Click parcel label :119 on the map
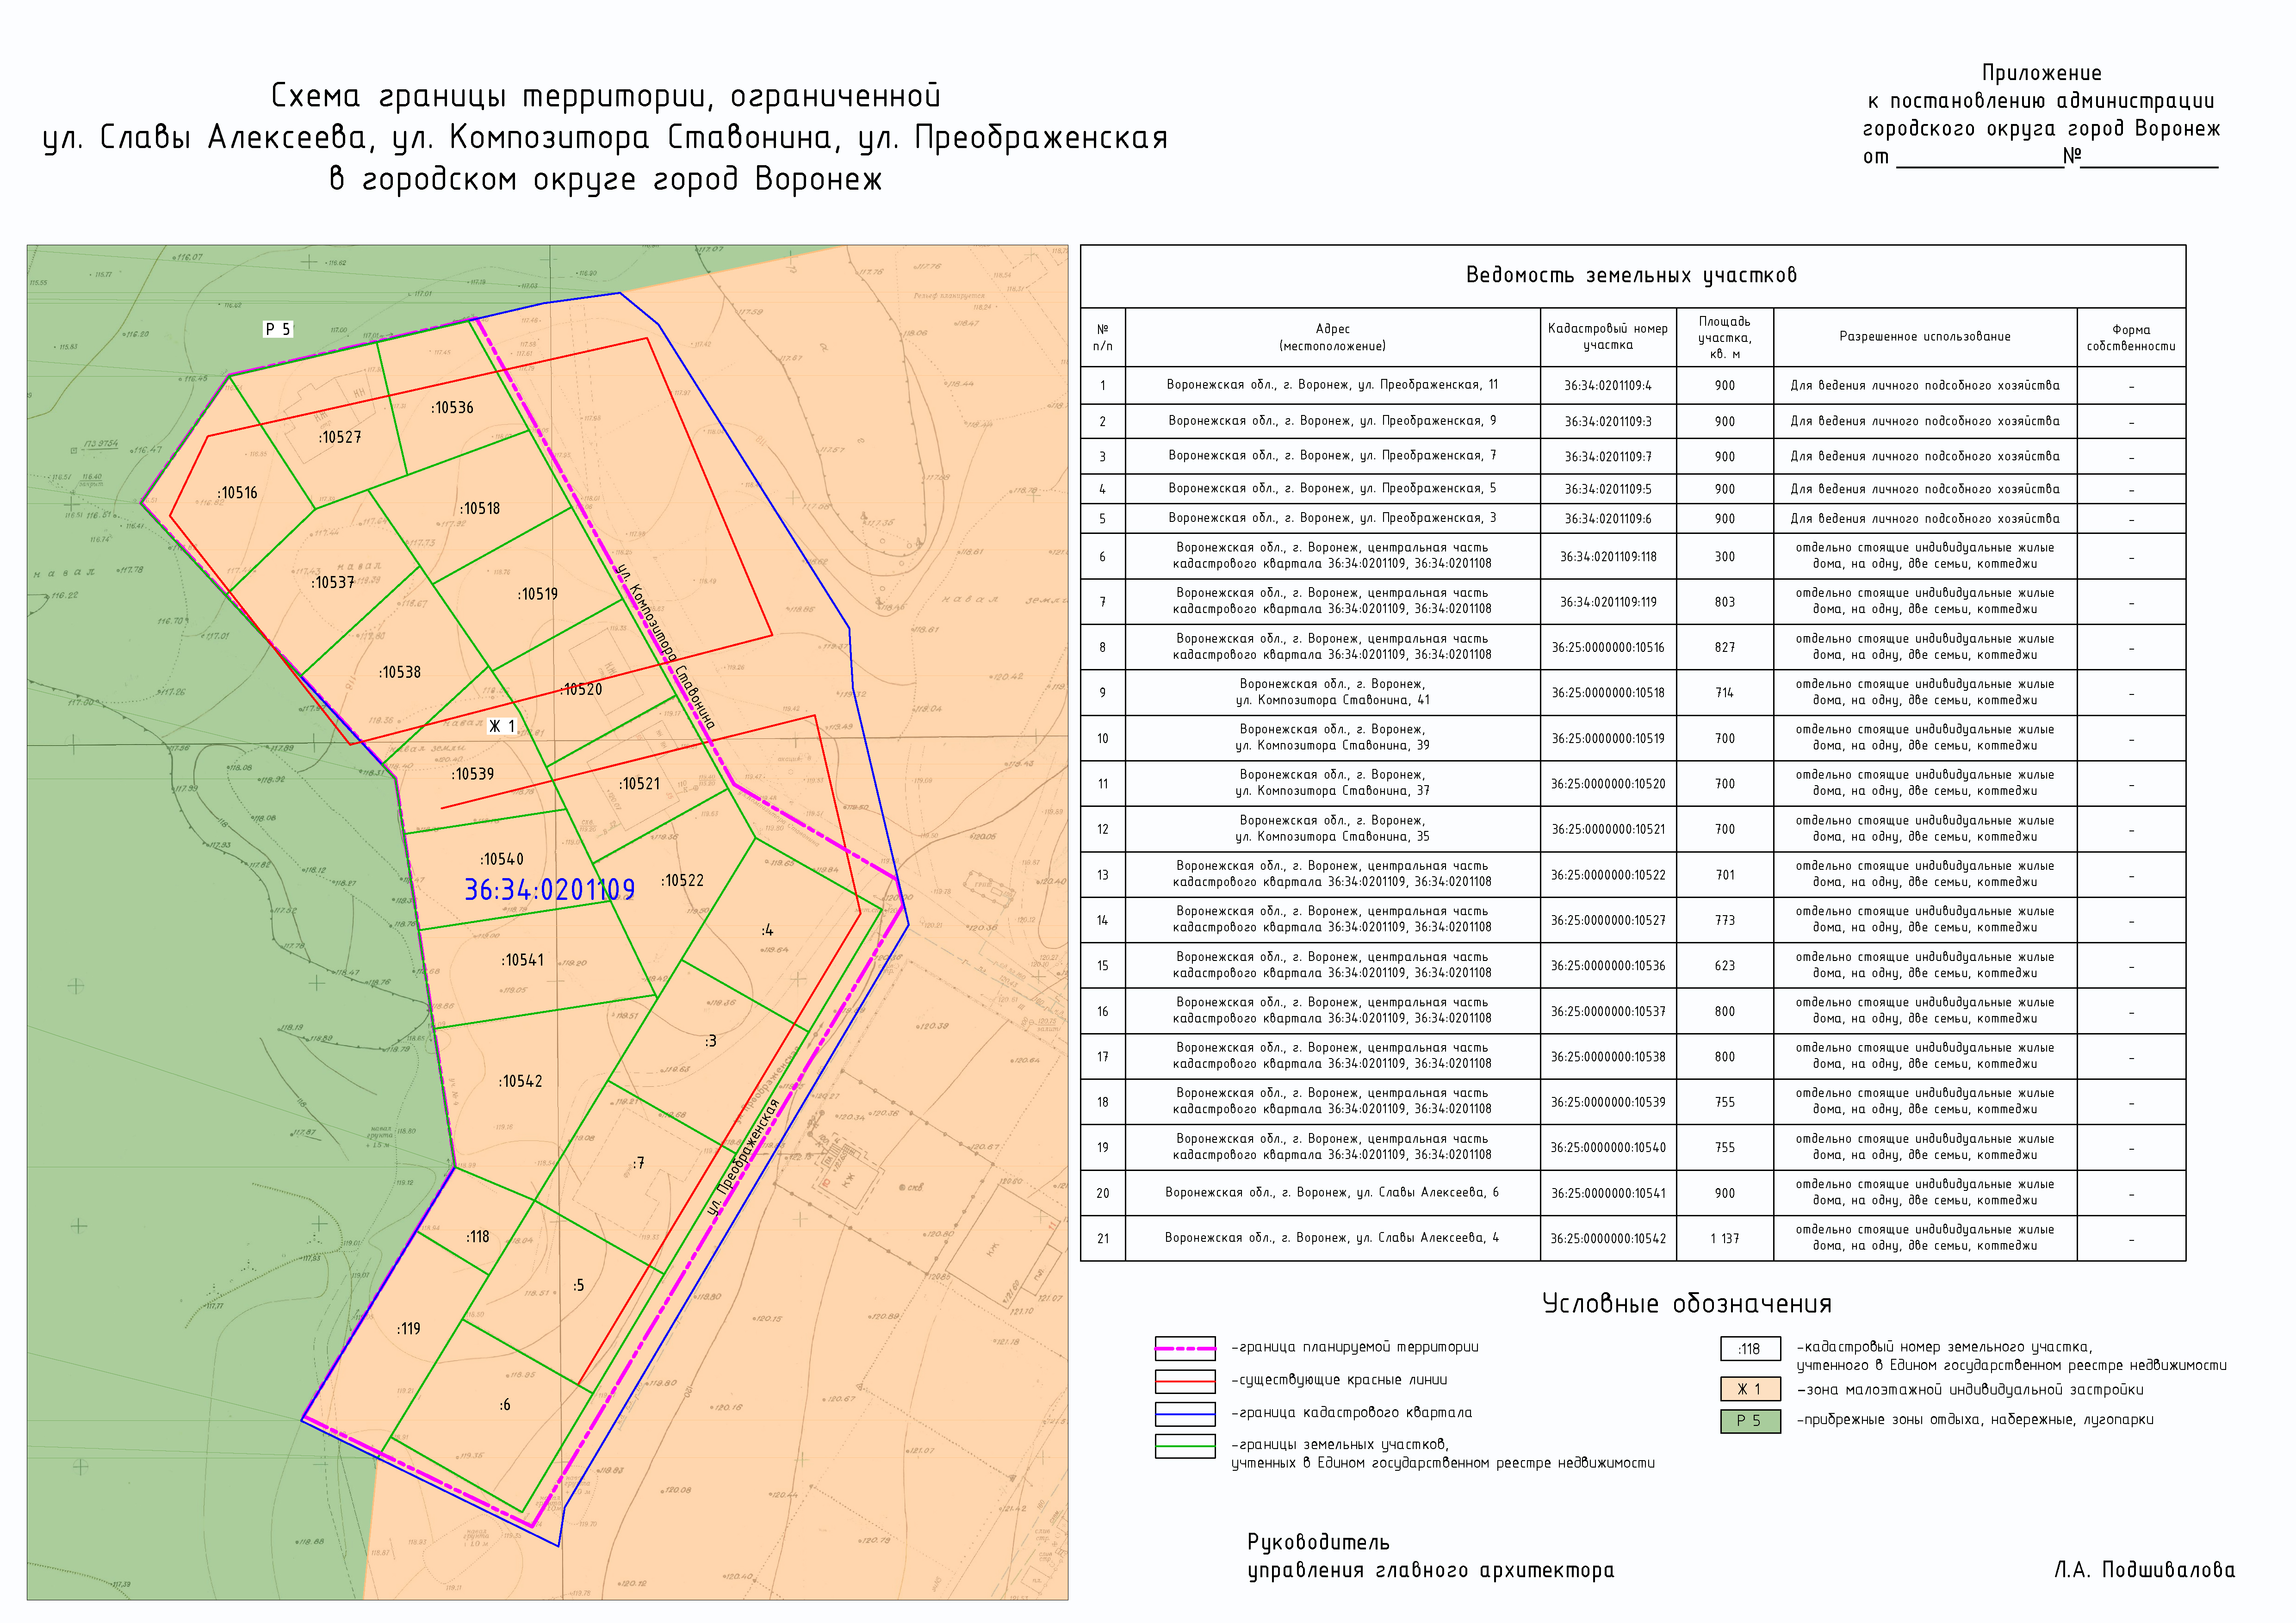Image resolution: width=2296 pixels, height=1623 pixels. [409, 1329]
